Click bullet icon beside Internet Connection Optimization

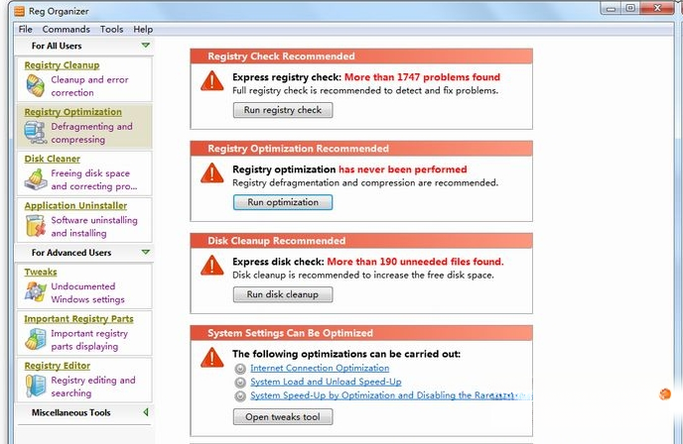240,369
